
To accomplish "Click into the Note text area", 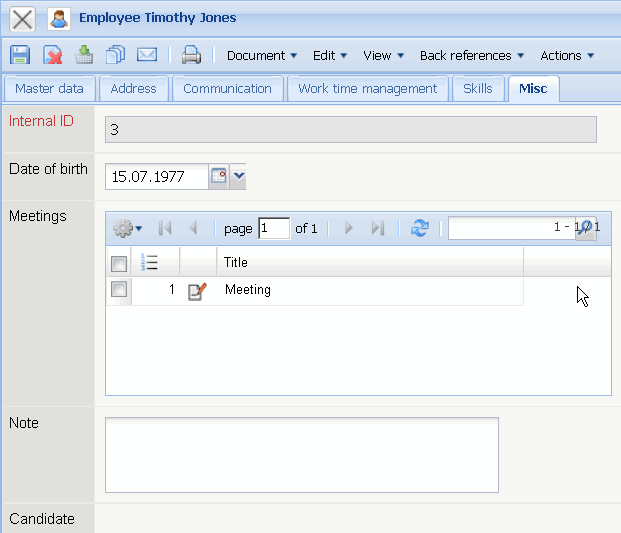I will pos(301,455).
